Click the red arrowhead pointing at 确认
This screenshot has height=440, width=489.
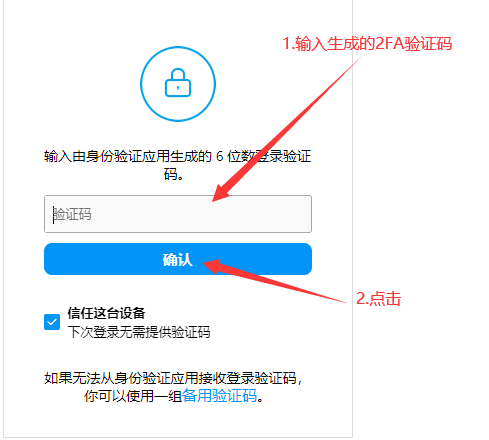pos(211,266)
